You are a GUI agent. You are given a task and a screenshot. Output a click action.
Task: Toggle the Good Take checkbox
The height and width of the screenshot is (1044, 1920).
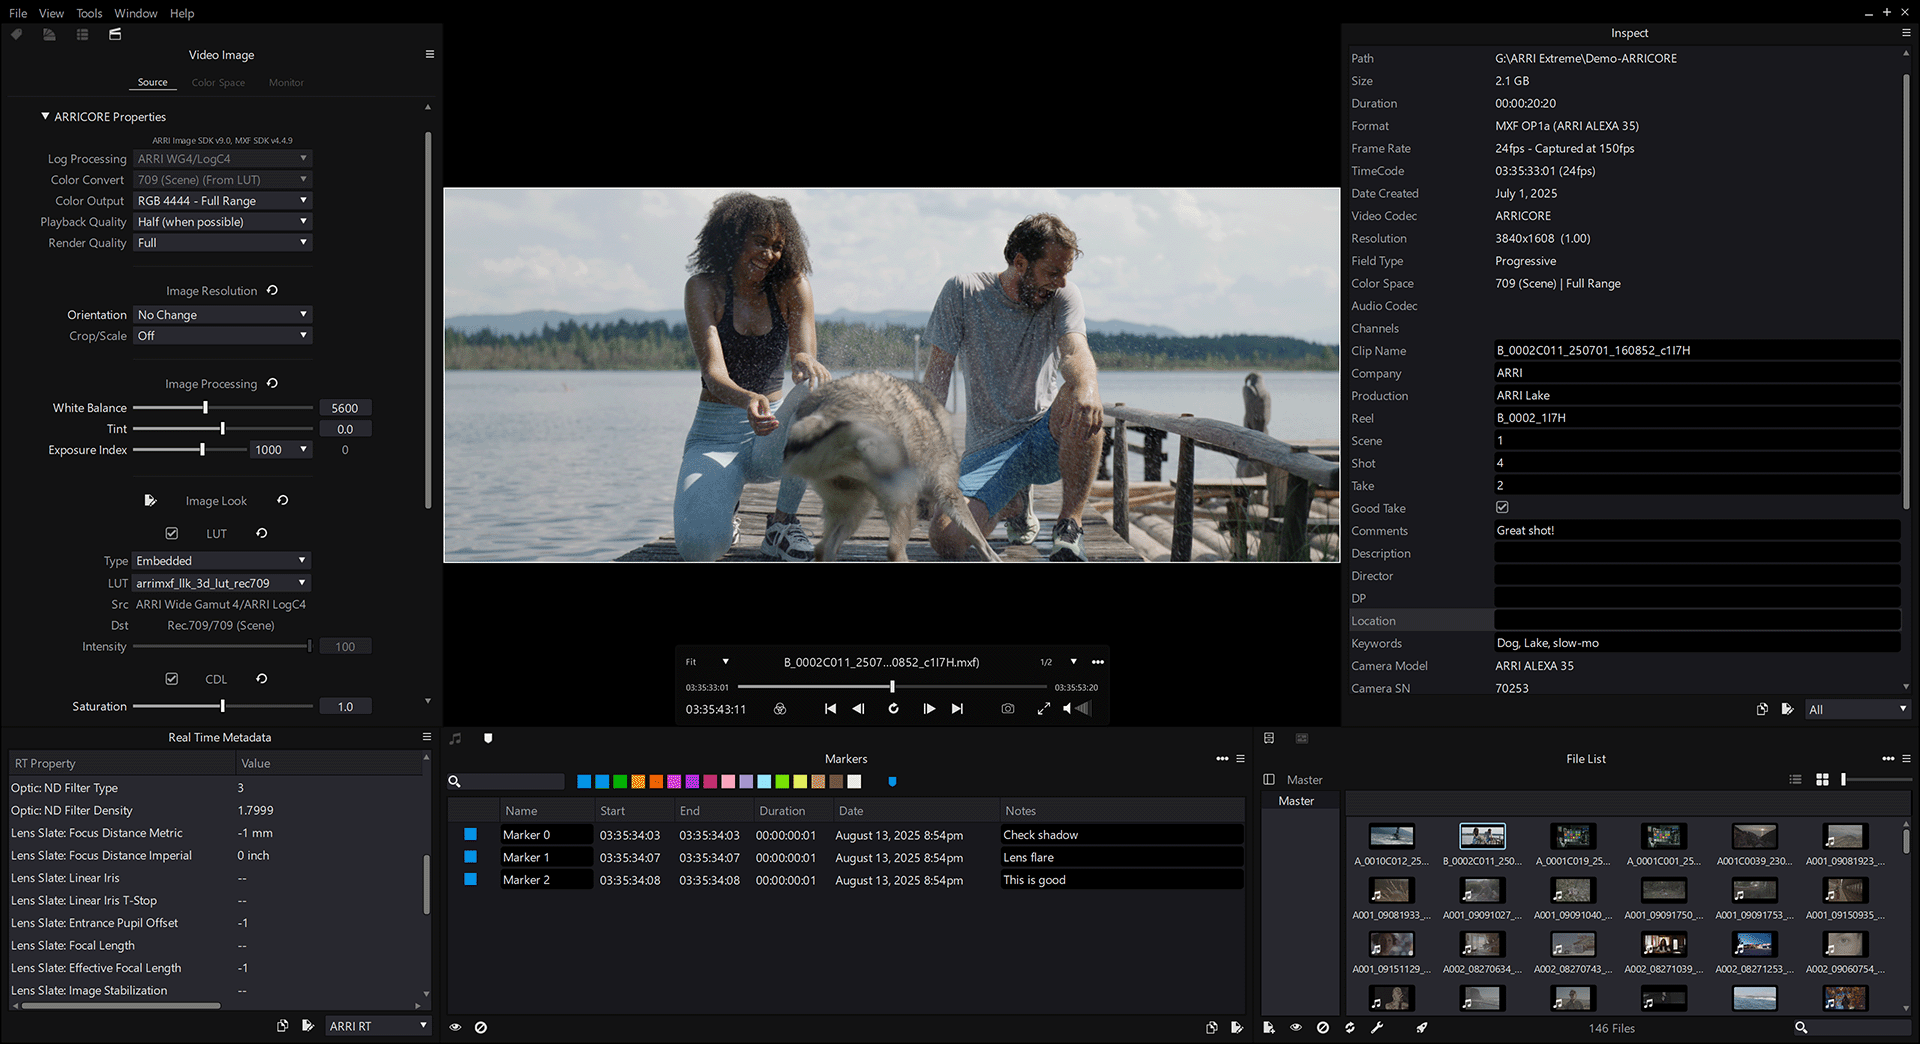(x=1502, y=508)
